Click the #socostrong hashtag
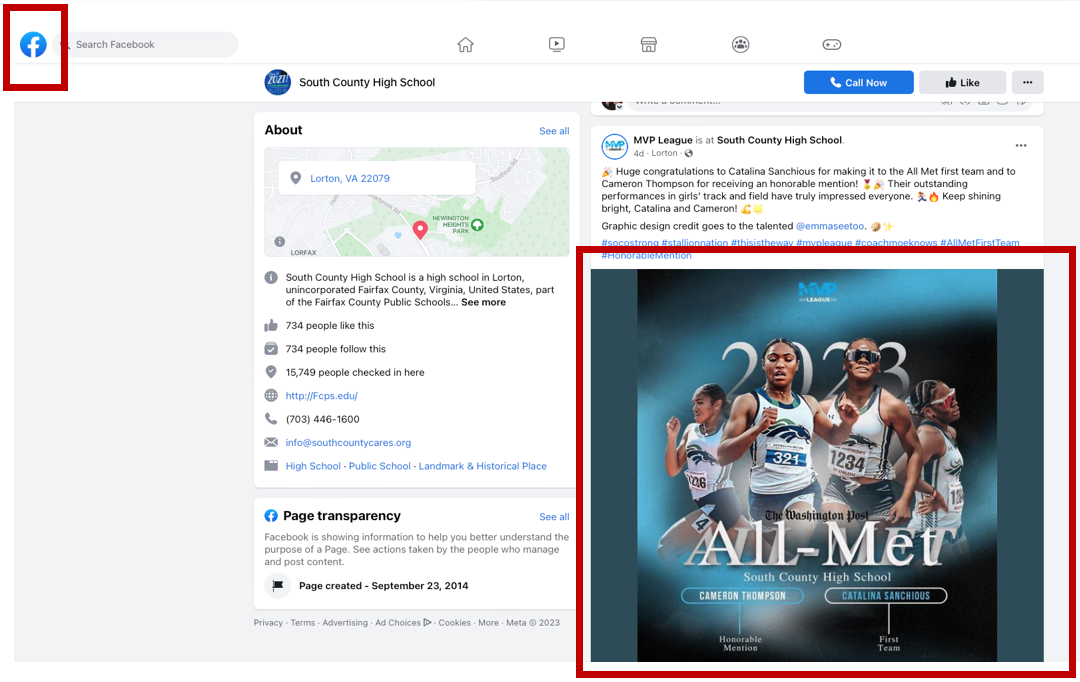1080x682 pixels. tap(630, 243)
